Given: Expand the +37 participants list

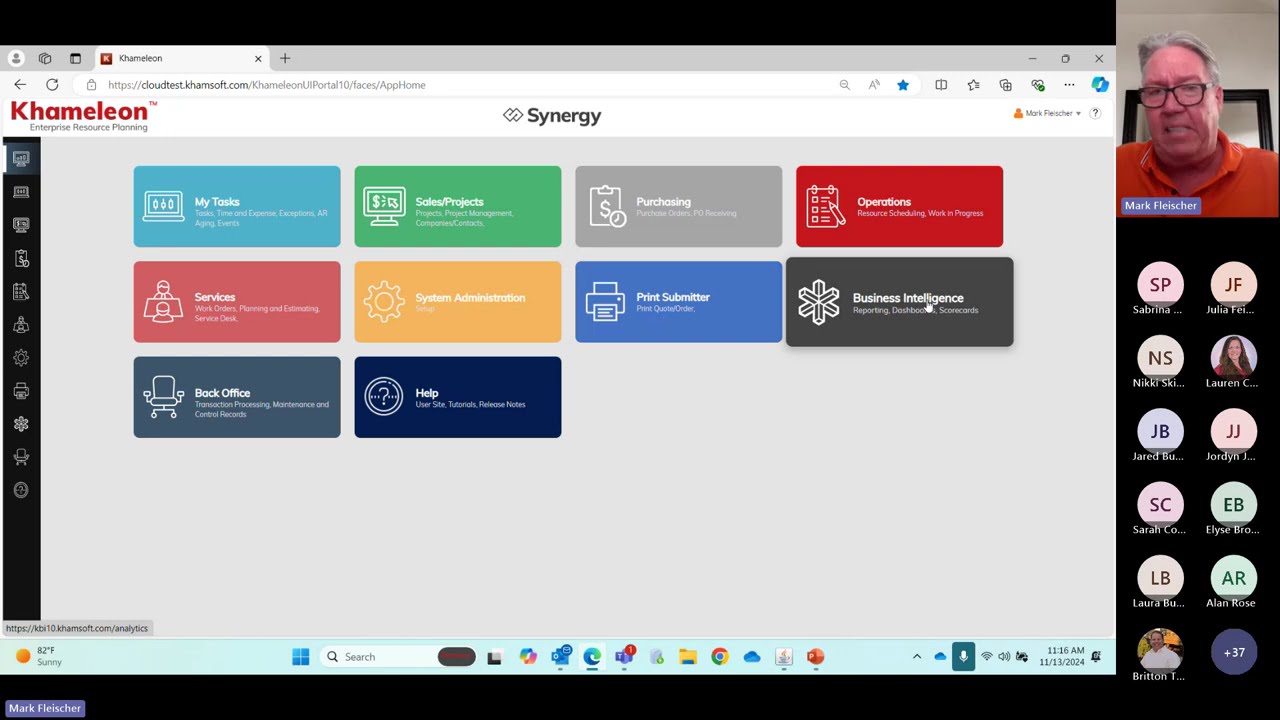Looking at the screenshot, I should pos(1234,653).
